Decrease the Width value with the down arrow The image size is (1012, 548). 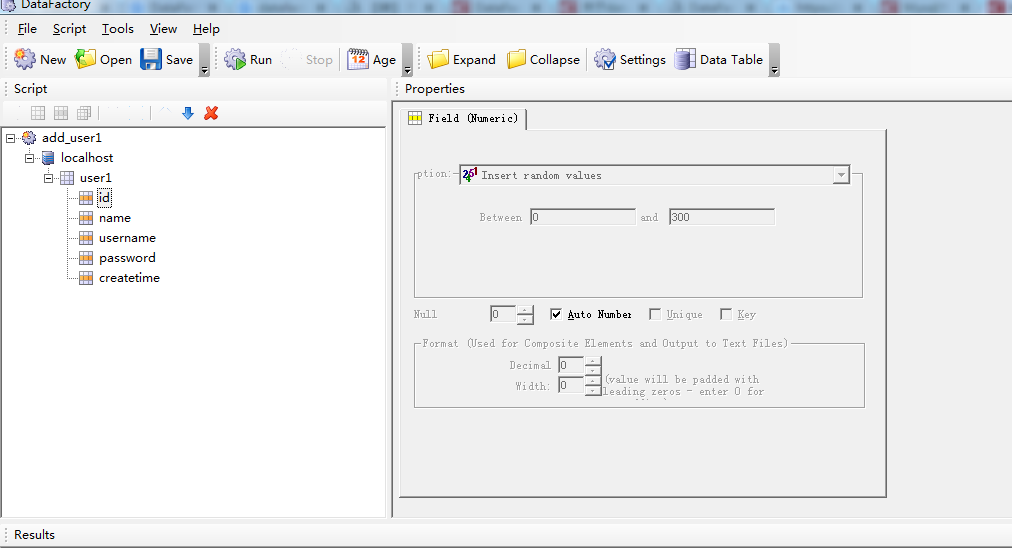[593, 391]
